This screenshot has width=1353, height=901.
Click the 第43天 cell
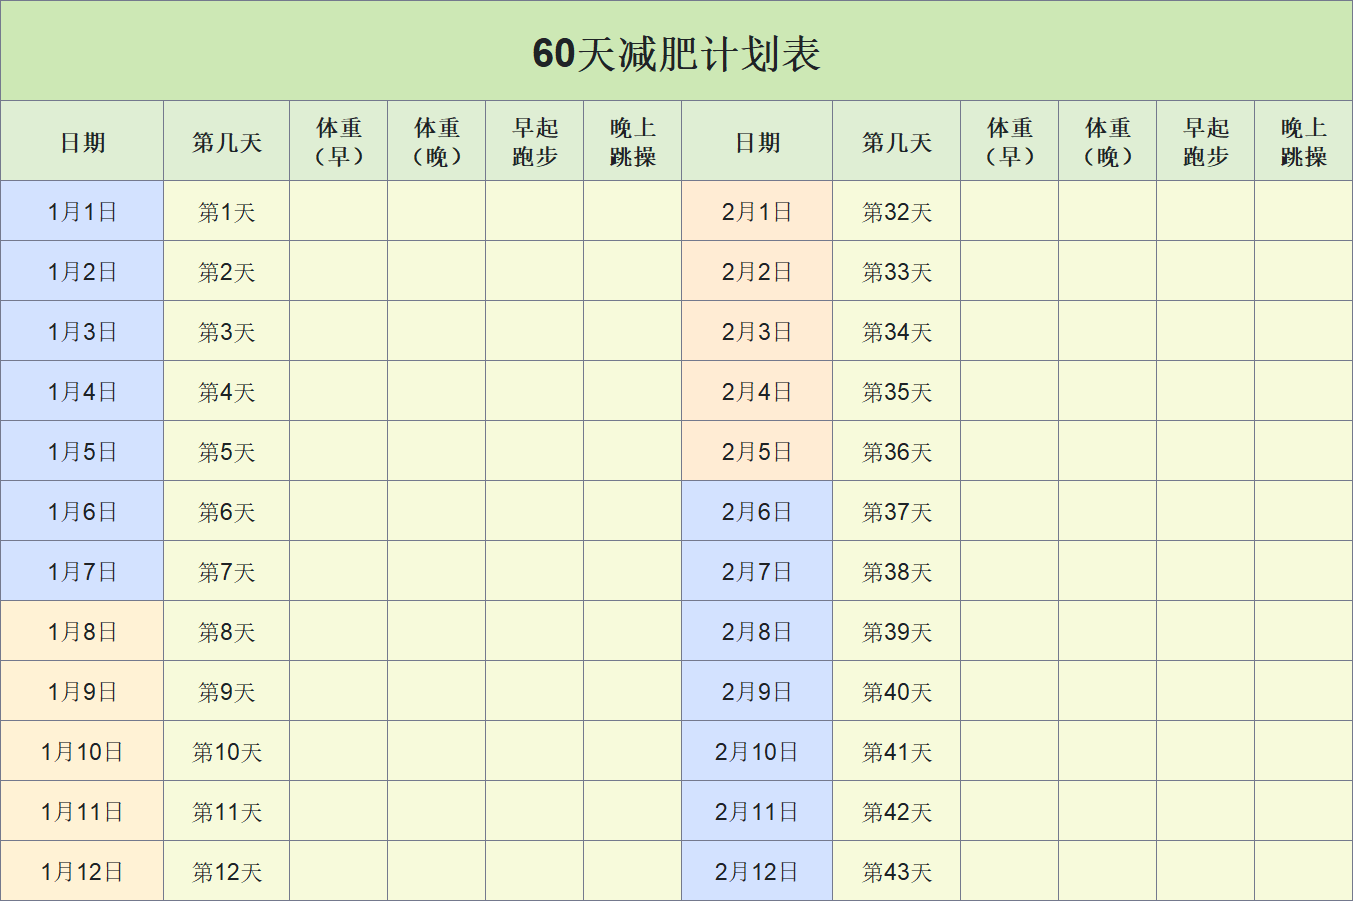click(897, 871)
